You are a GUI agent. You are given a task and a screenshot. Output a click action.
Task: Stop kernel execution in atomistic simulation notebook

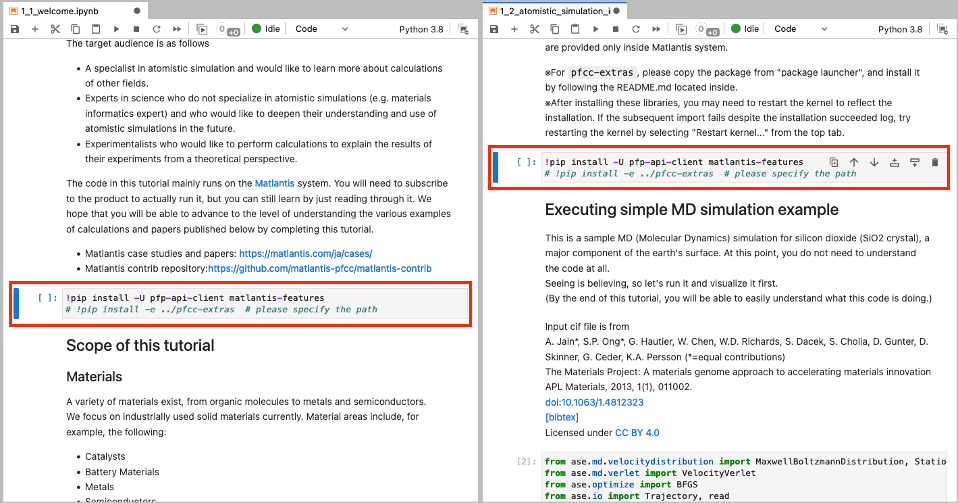pyautogui.click(x=615, y=29)
